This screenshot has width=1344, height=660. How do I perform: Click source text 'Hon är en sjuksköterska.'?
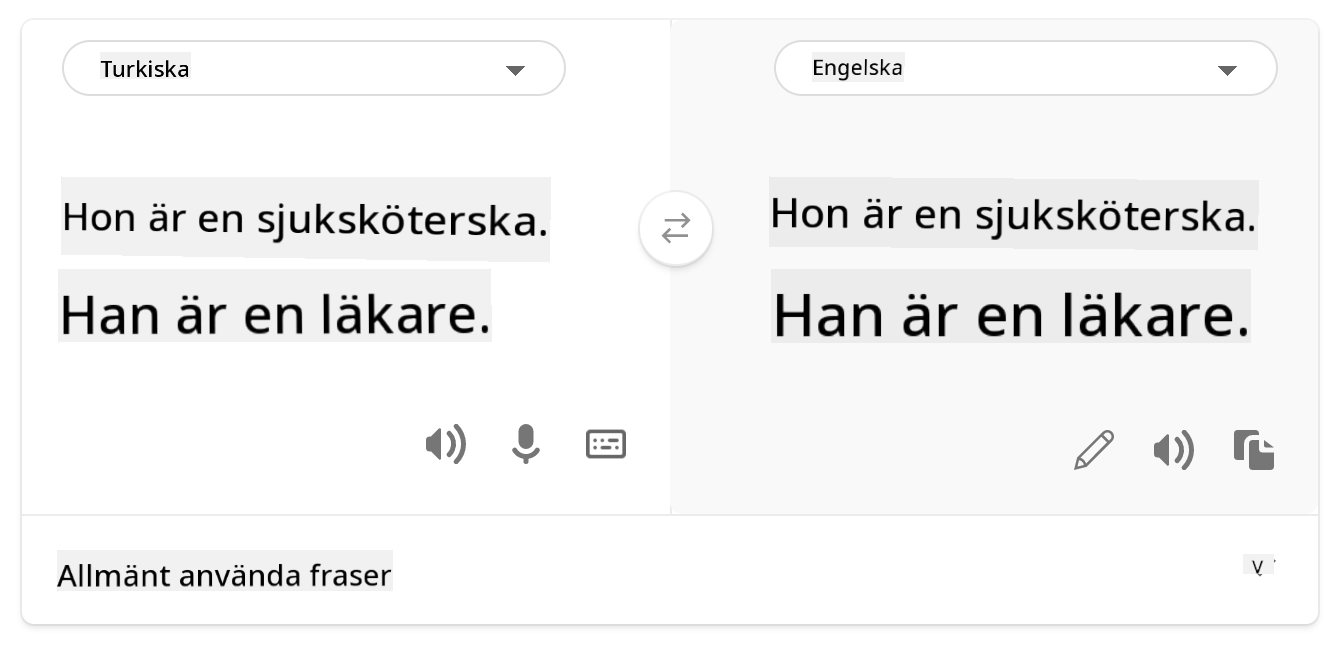305,219
